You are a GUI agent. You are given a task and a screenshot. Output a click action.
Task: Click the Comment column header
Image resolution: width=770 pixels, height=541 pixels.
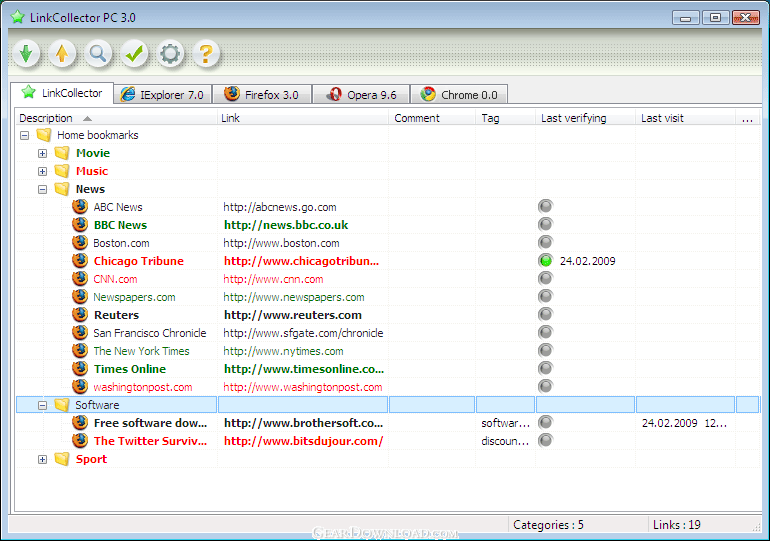432,118
